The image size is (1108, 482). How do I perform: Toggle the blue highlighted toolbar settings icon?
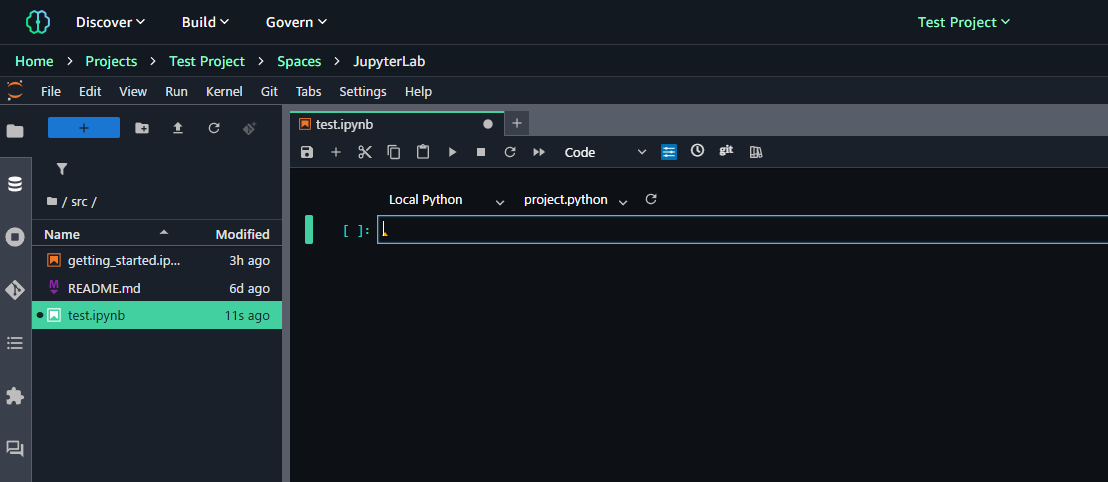(x=669, y=152)
